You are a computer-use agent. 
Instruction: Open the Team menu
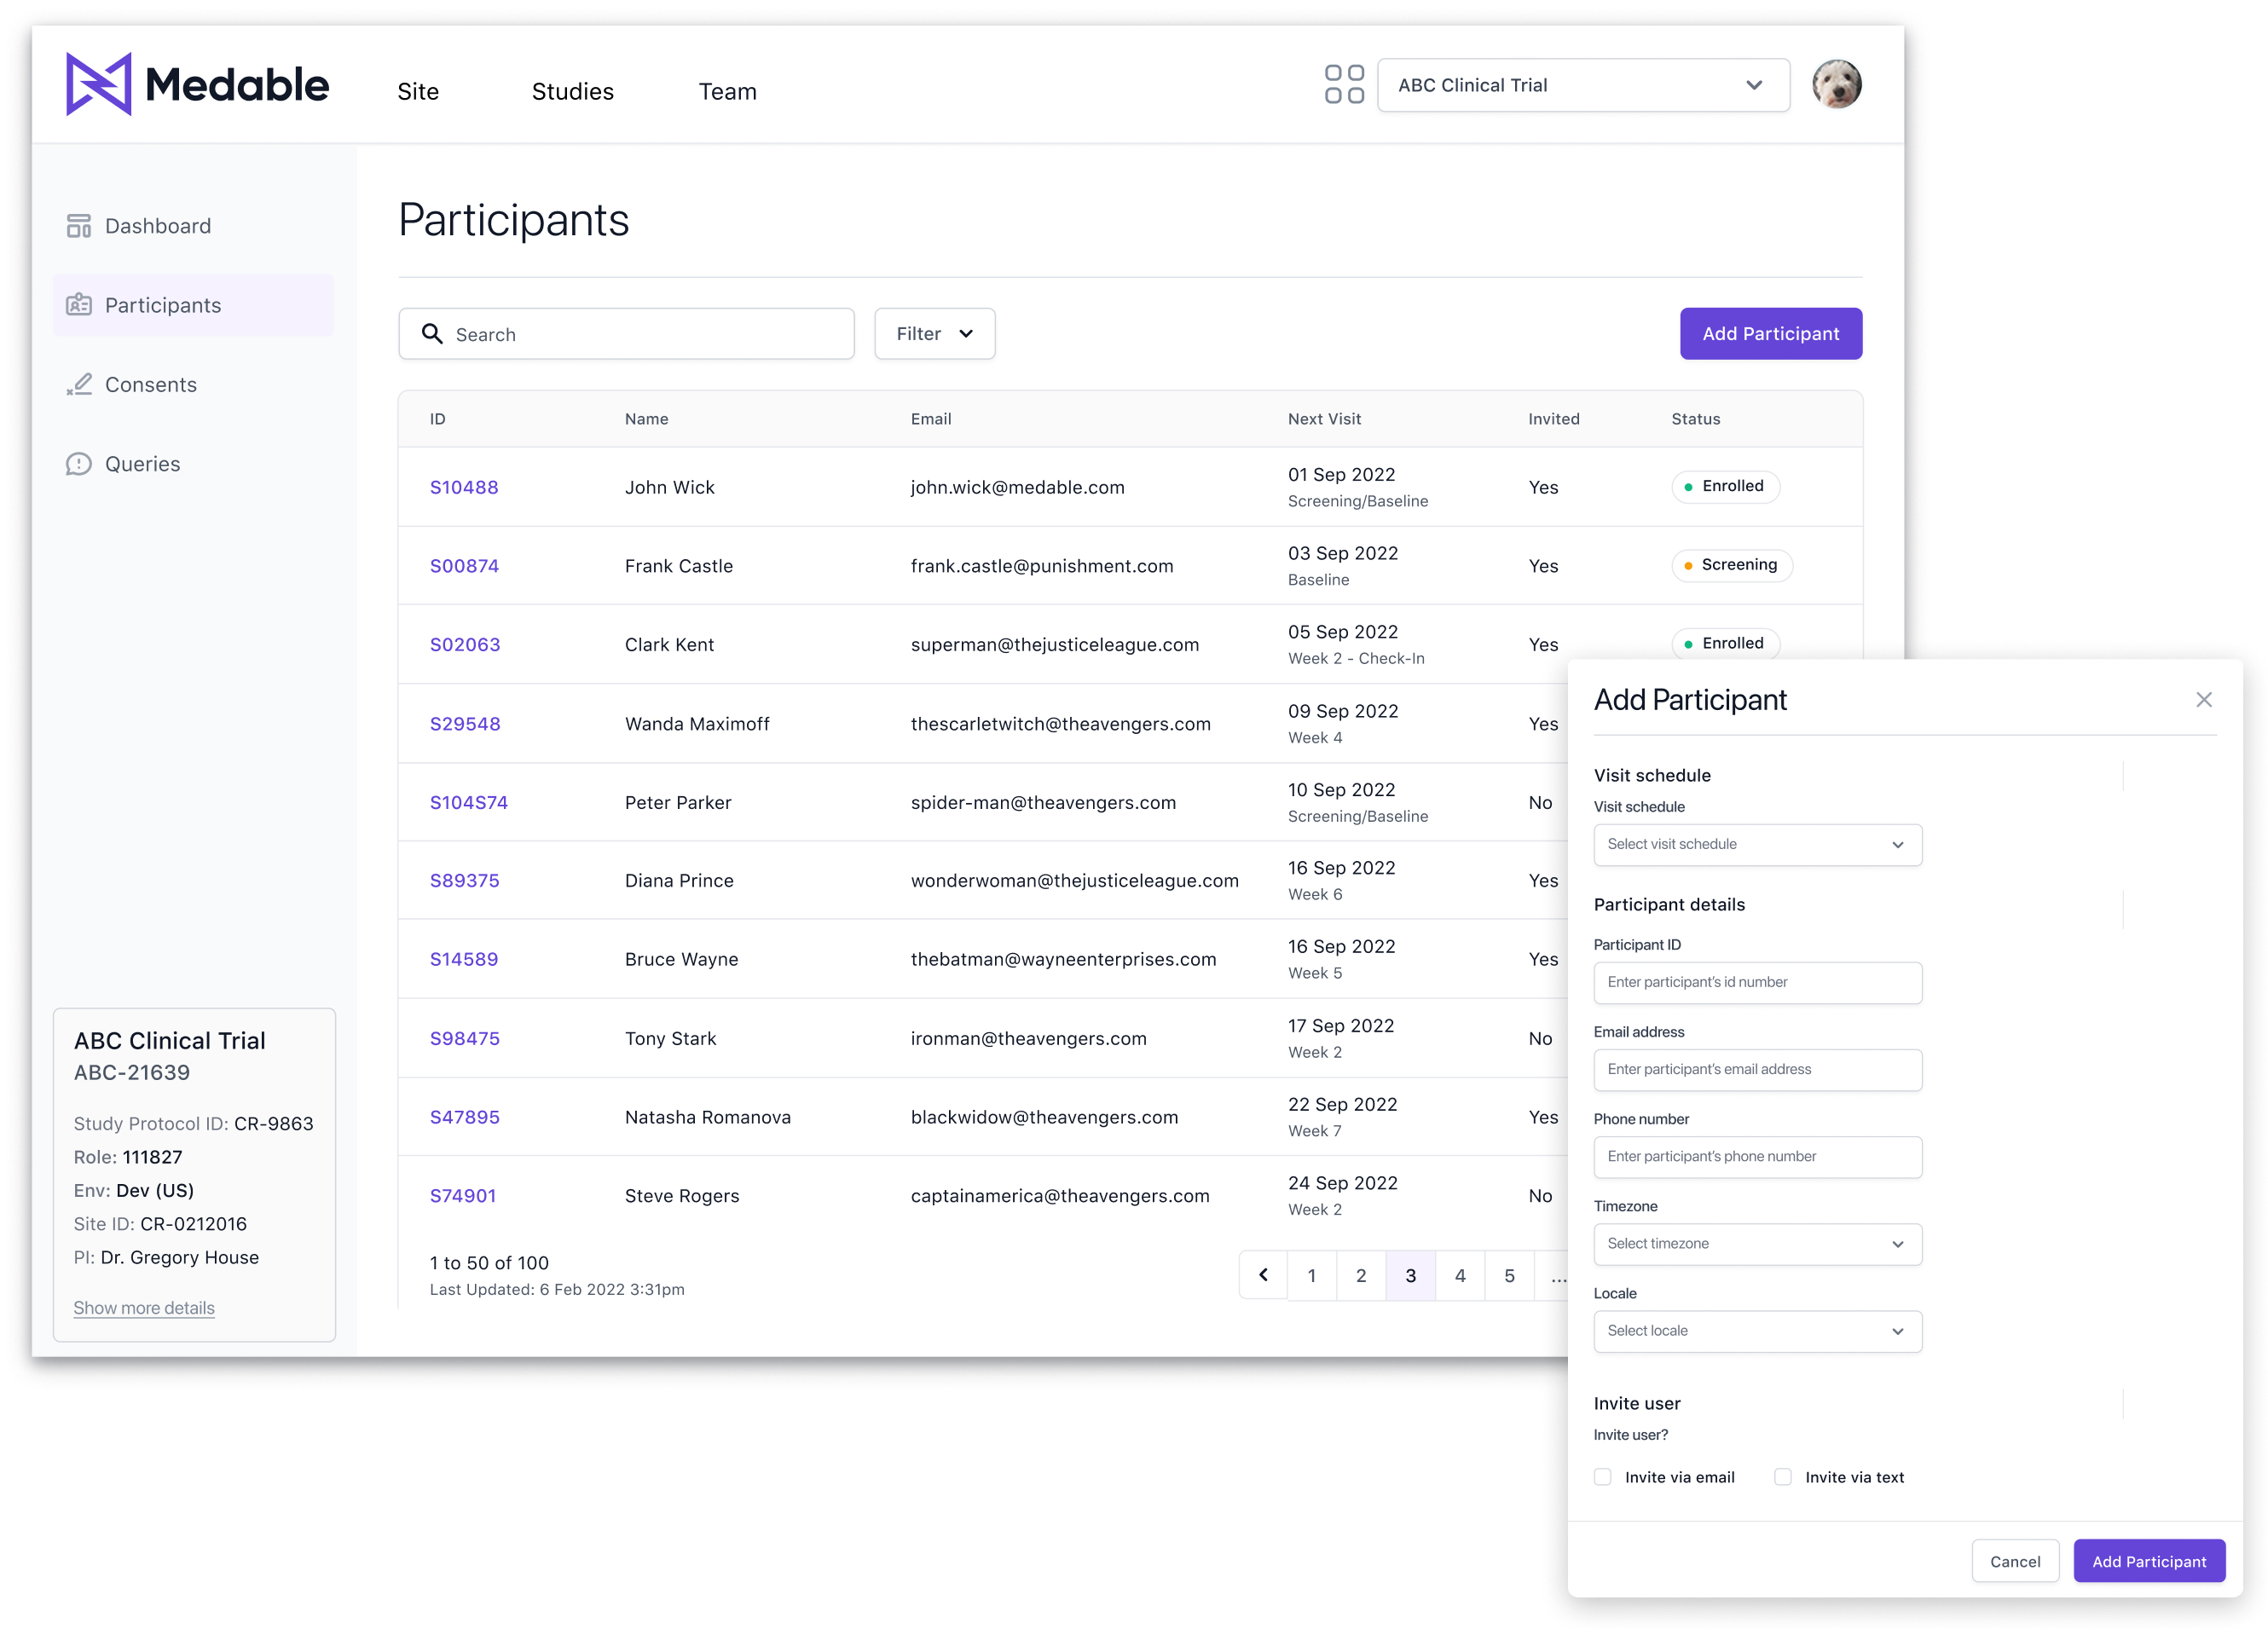727,92
